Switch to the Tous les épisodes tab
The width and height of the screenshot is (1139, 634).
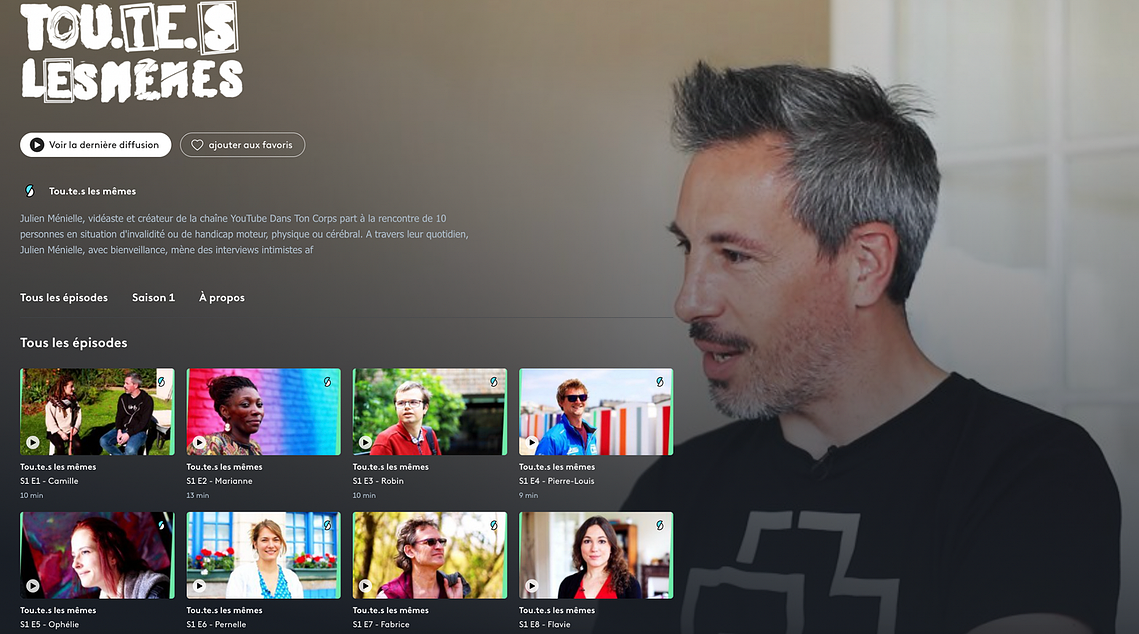64,298
